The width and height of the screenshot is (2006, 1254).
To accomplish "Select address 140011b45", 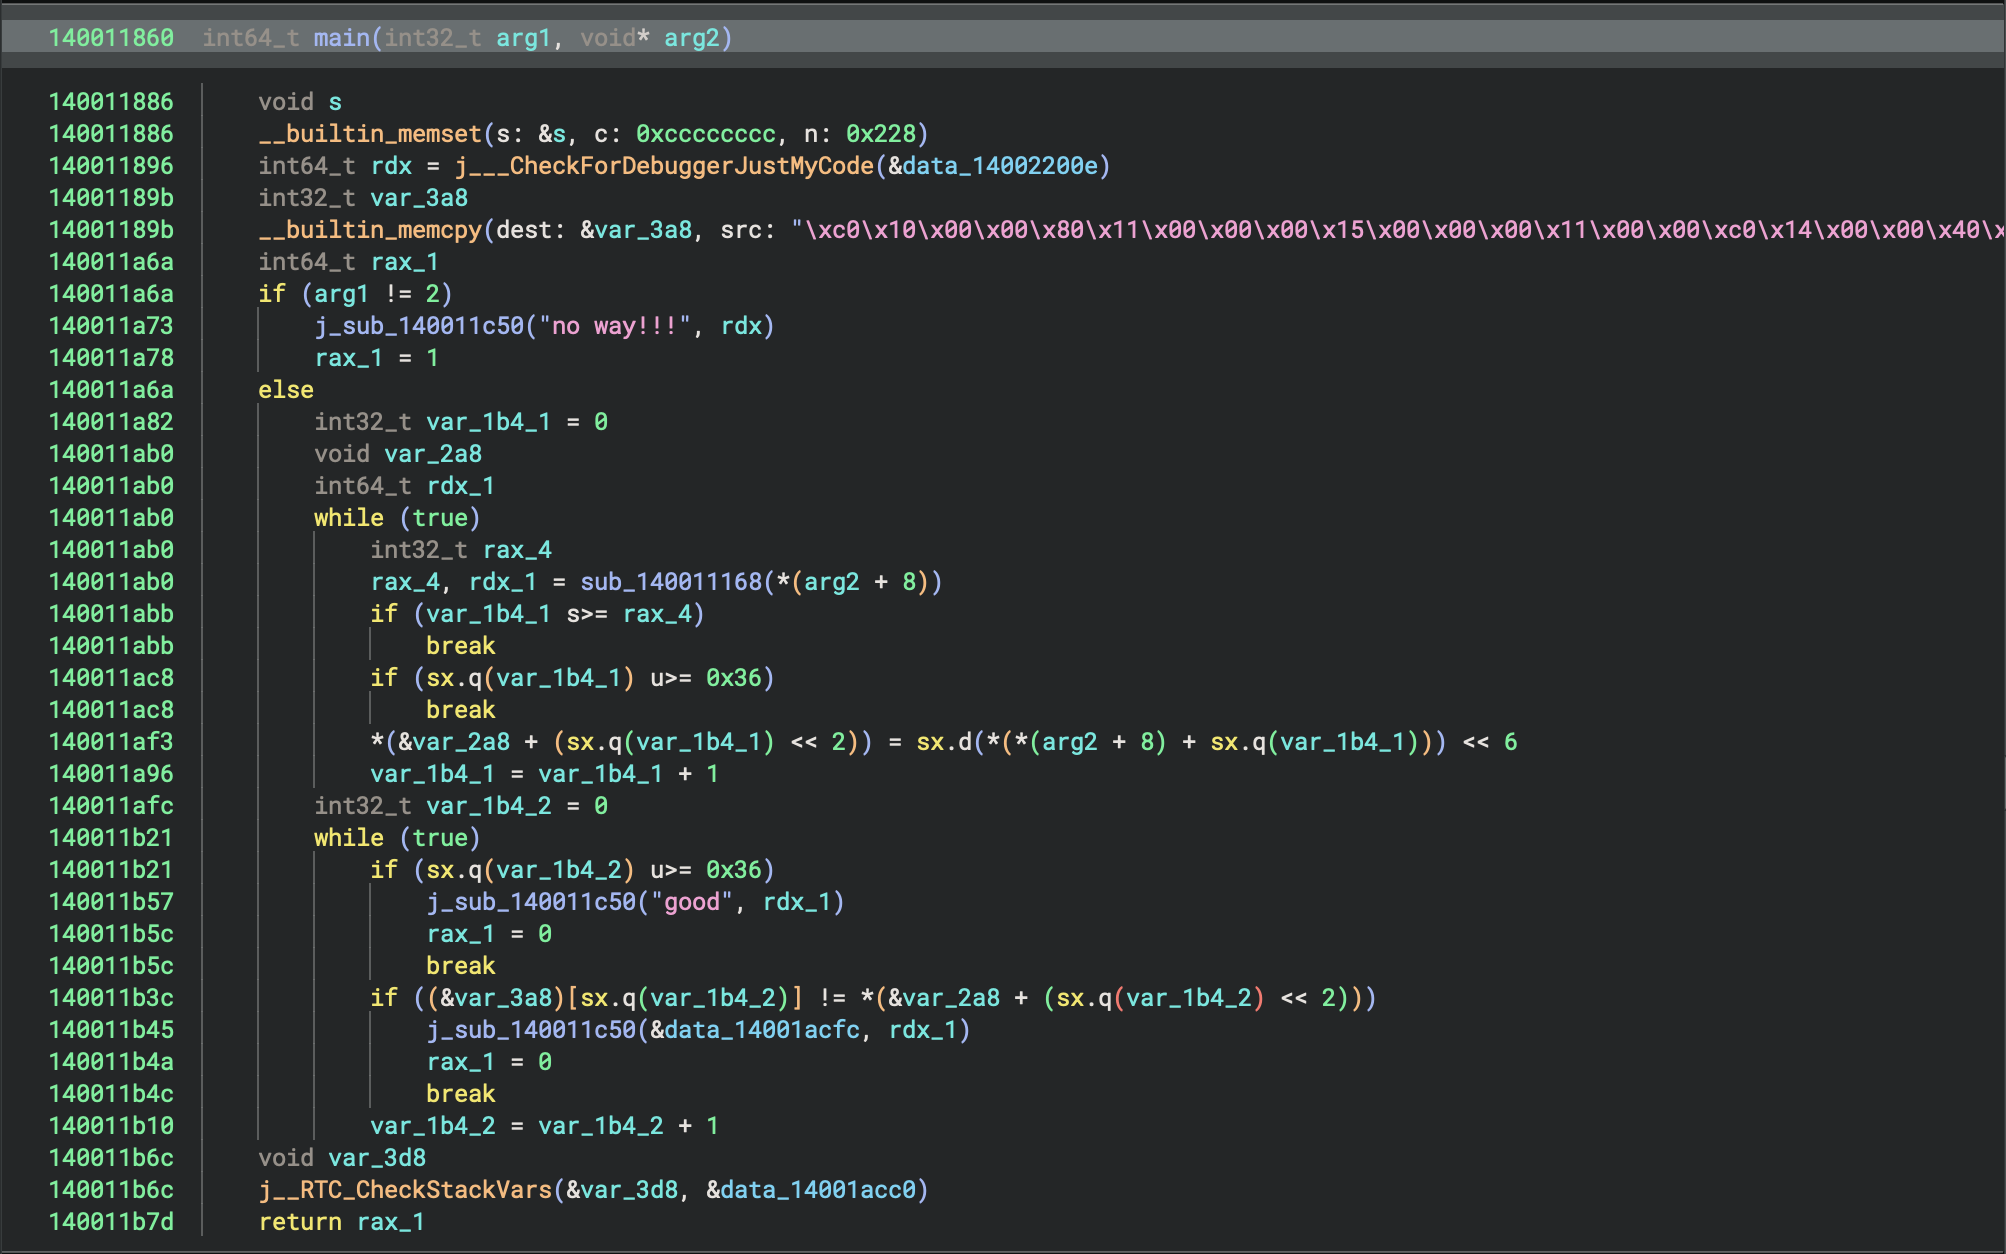I will [111, 1030].
